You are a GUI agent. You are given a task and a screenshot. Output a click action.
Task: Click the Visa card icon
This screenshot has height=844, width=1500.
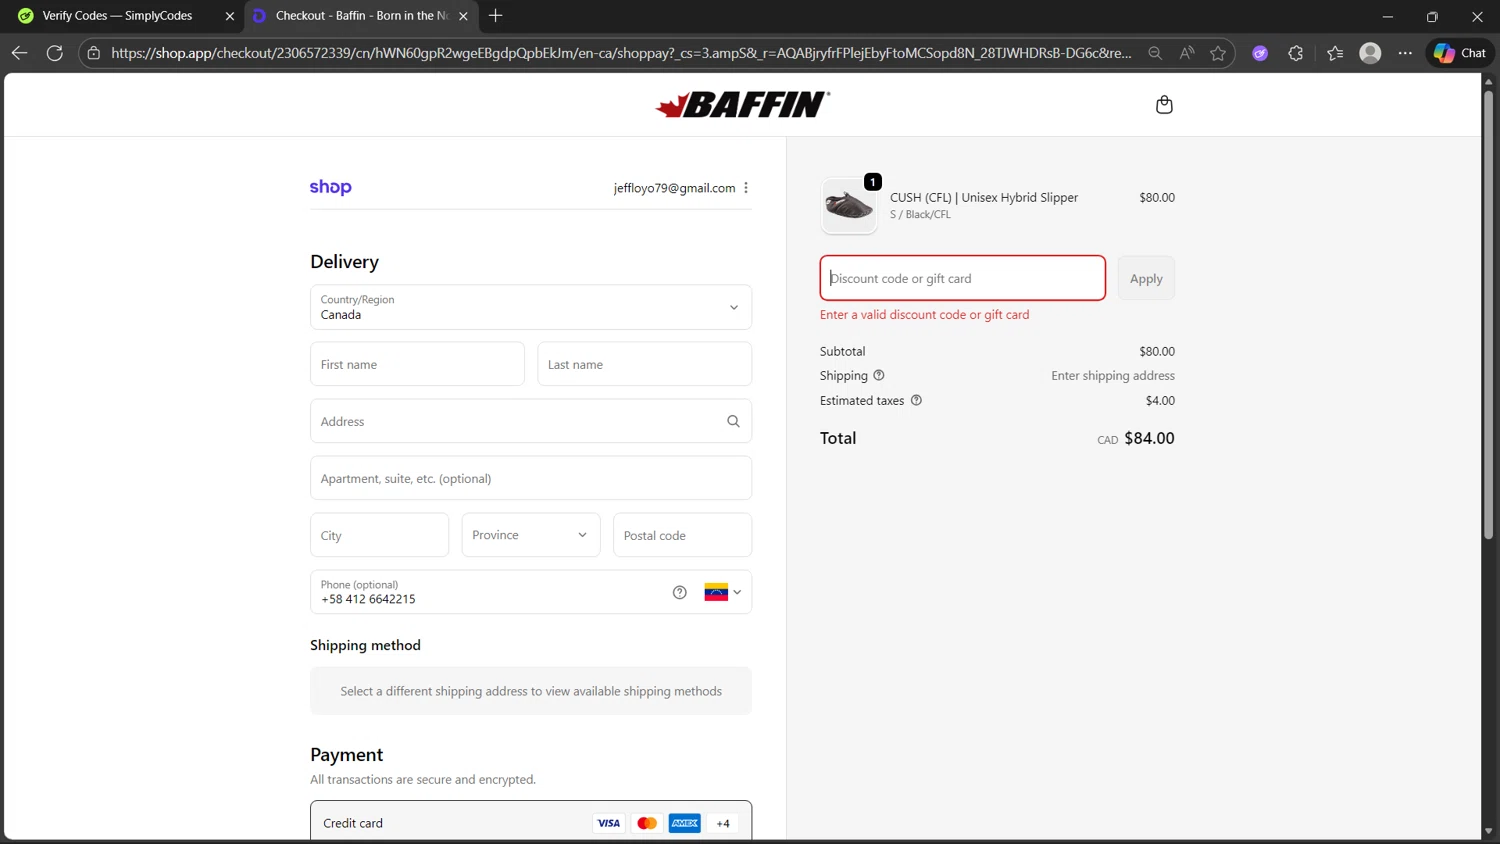click(x=608, y=823)
